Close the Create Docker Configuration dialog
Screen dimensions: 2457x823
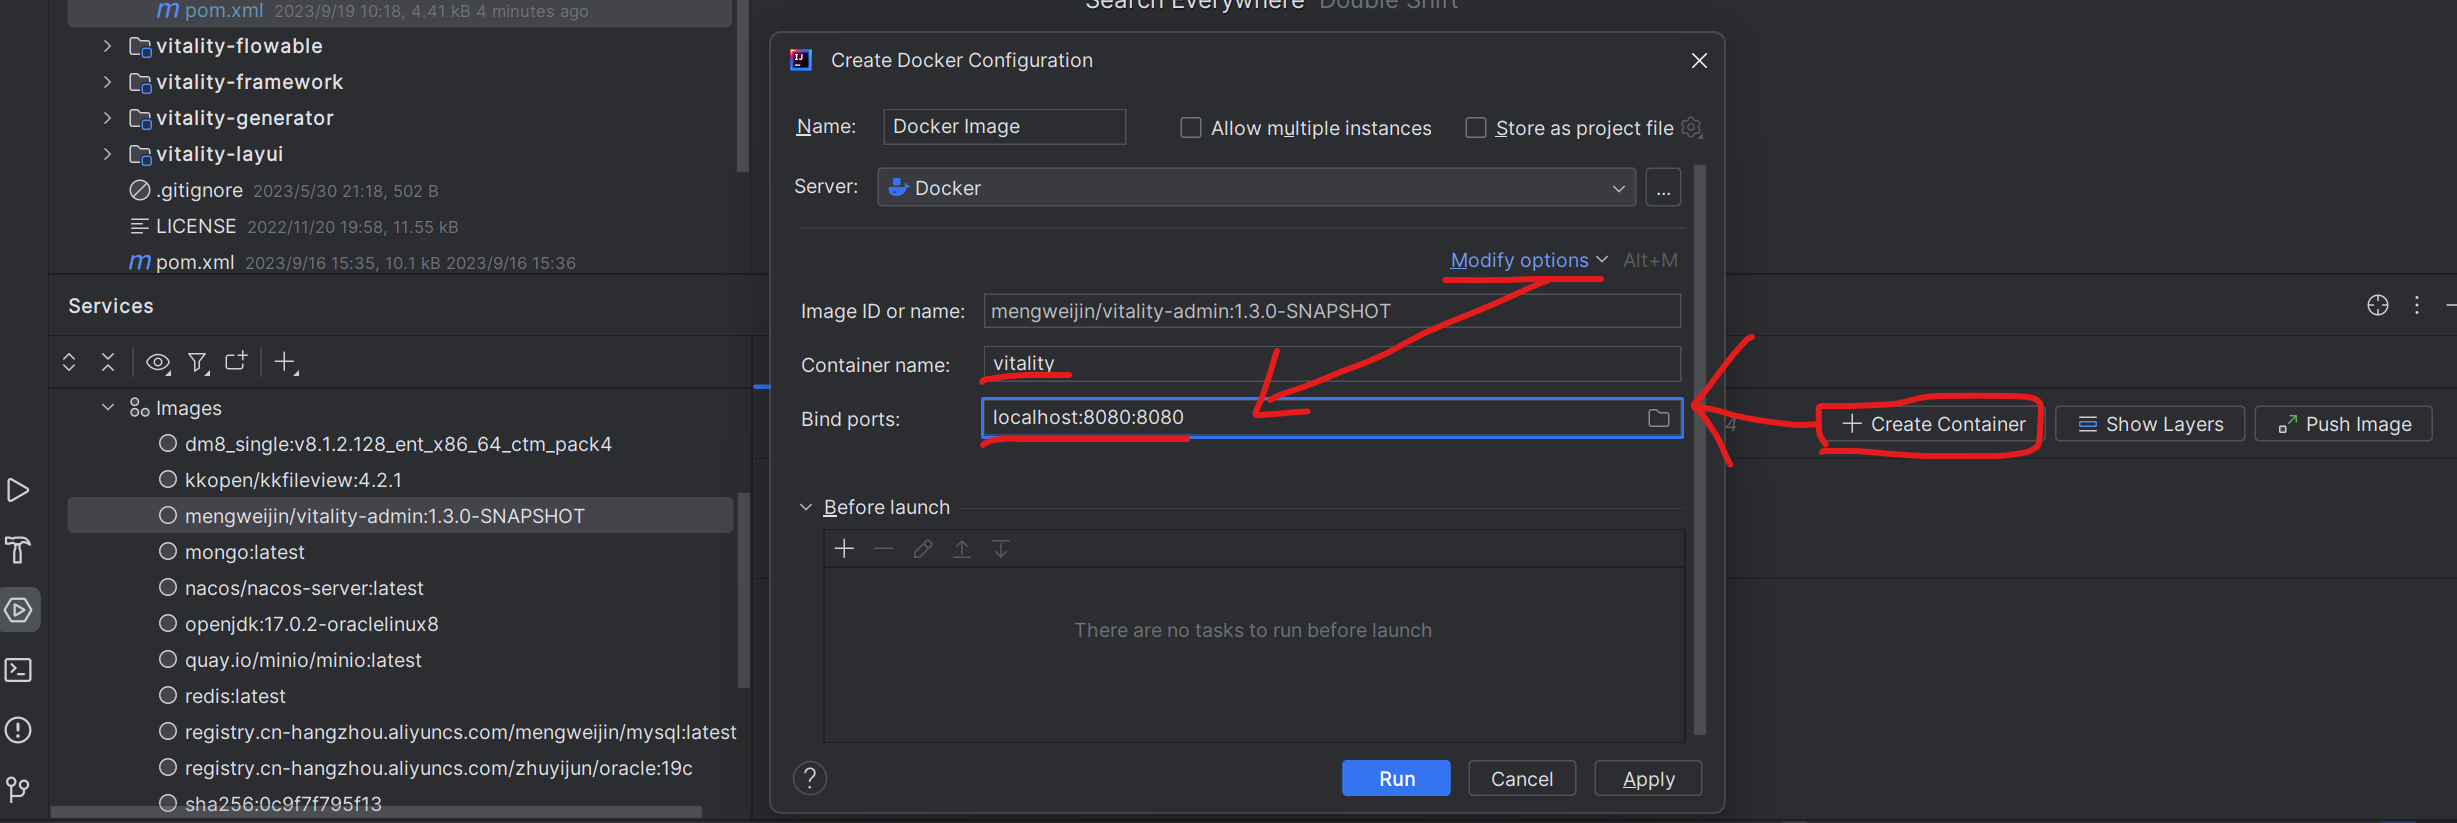1699,61
